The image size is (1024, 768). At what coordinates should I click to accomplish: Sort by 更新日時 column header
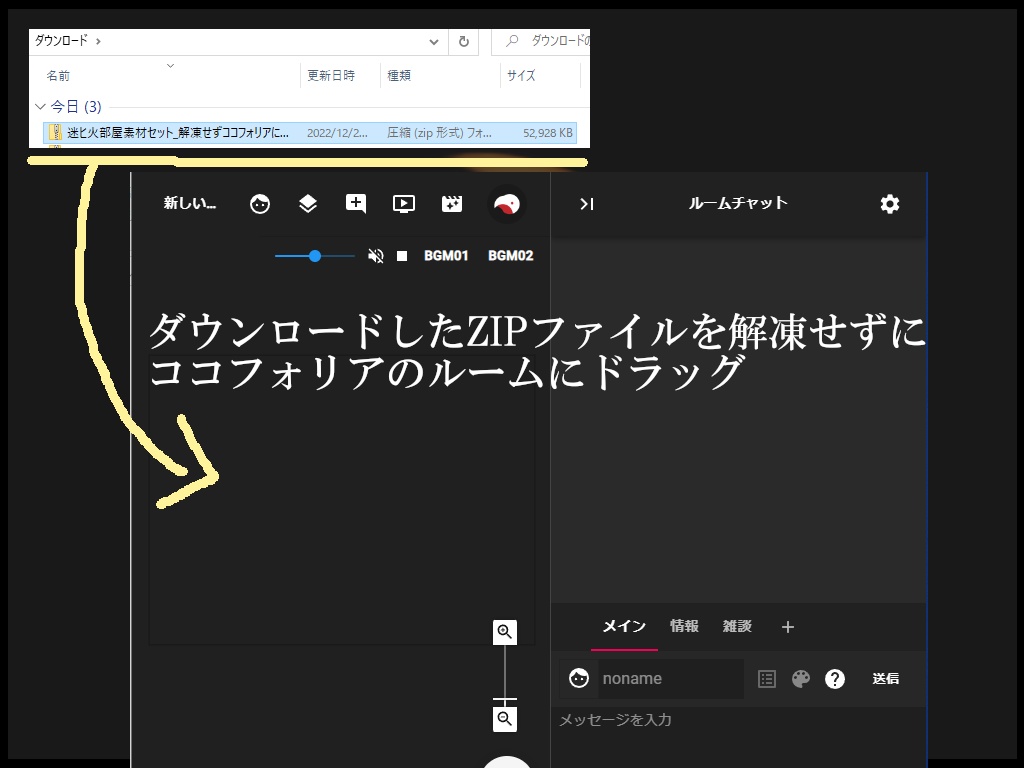(x=331, y=76)
